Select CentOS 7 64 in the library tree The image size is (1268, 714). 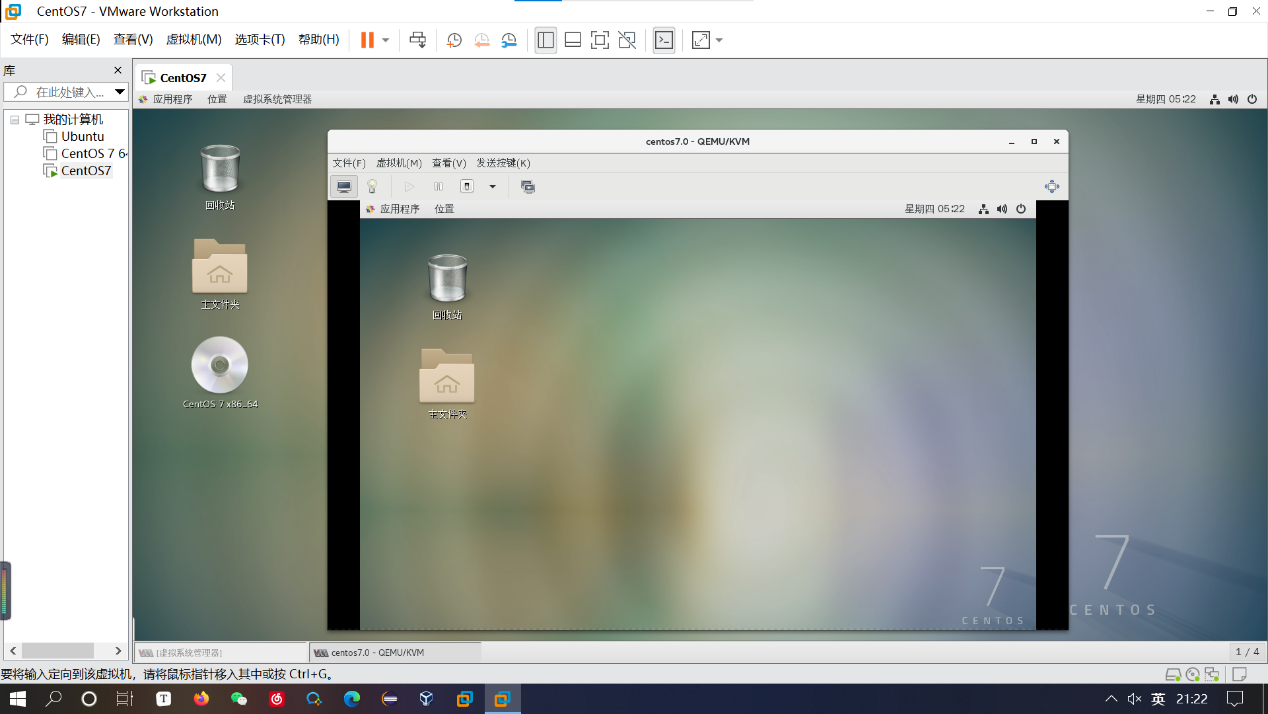(x=86, y=154)
